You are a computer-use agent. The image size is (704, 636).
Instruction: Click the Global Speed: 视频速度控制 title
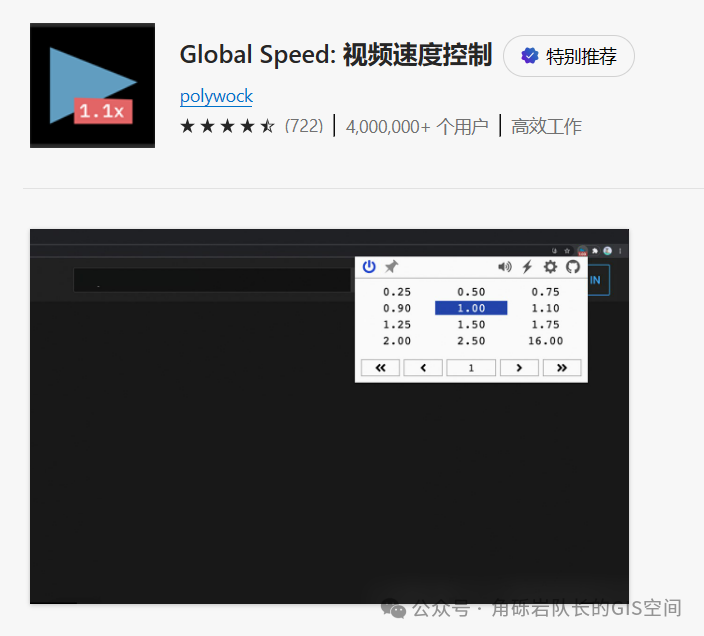[336, 55]
